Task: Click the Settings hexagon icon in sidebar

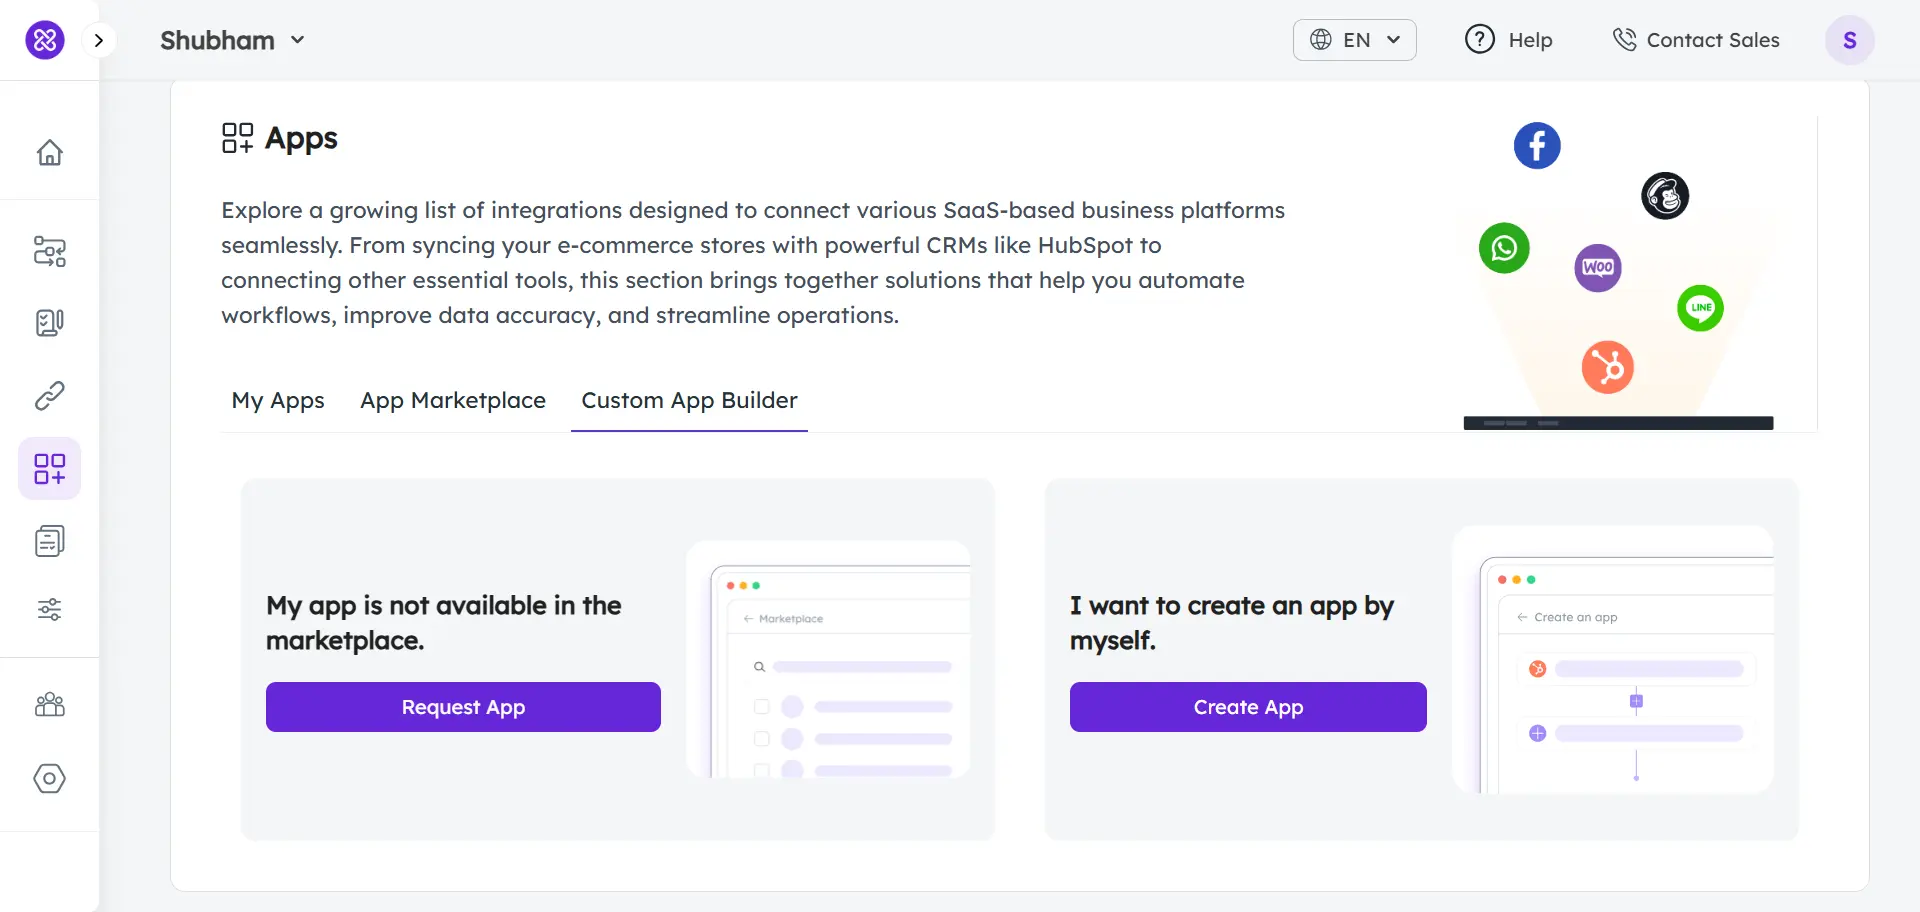Action: [x=49, y=779]
